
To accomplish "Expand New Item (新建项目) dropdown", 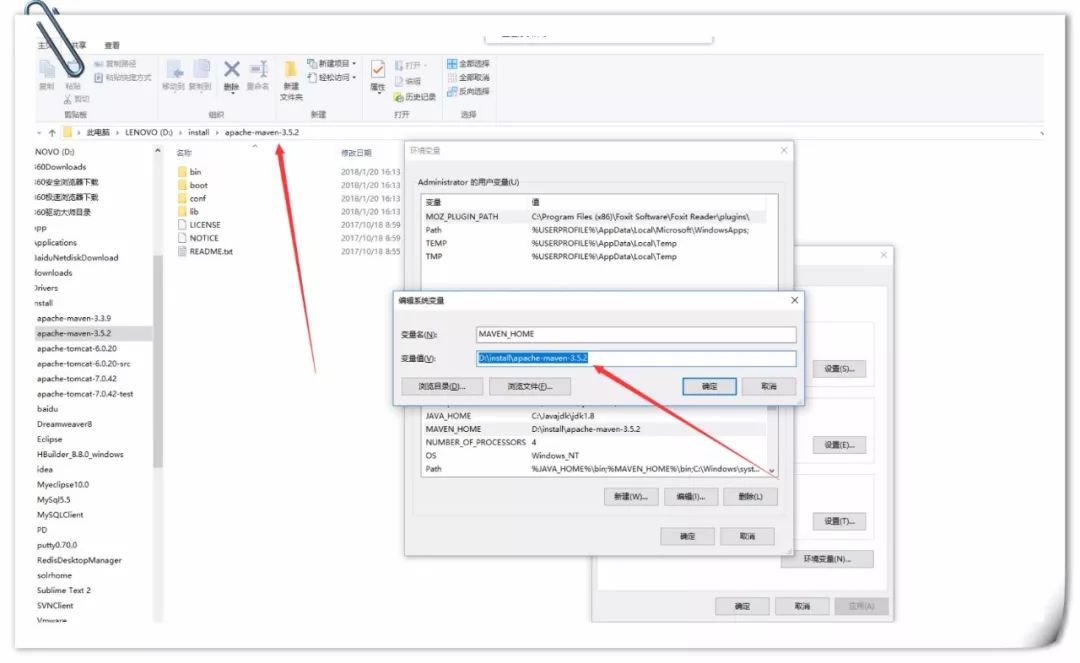I will 331,64.
